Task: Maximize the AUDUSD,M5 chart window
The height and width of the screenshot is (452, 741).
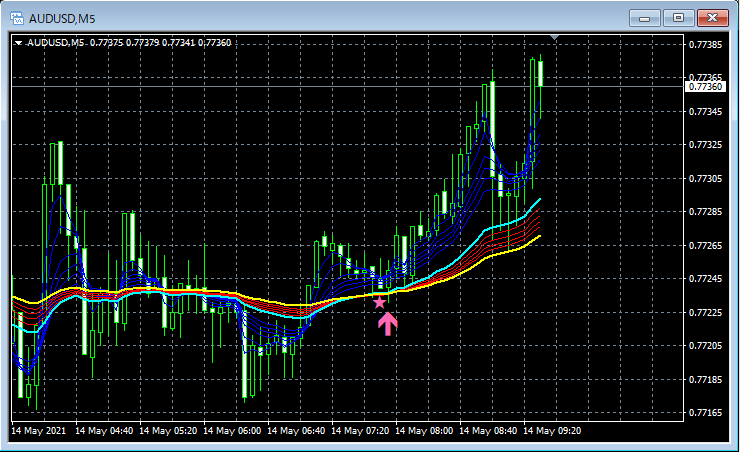Action: pos(679,18)
